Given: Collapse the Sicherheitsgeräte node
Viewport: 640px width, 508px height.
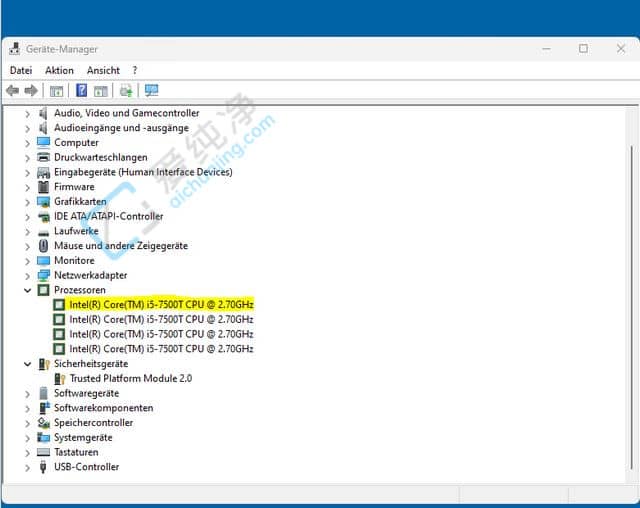Looking at the screenshot, I should pyautogui.click(x=28, y=364).
